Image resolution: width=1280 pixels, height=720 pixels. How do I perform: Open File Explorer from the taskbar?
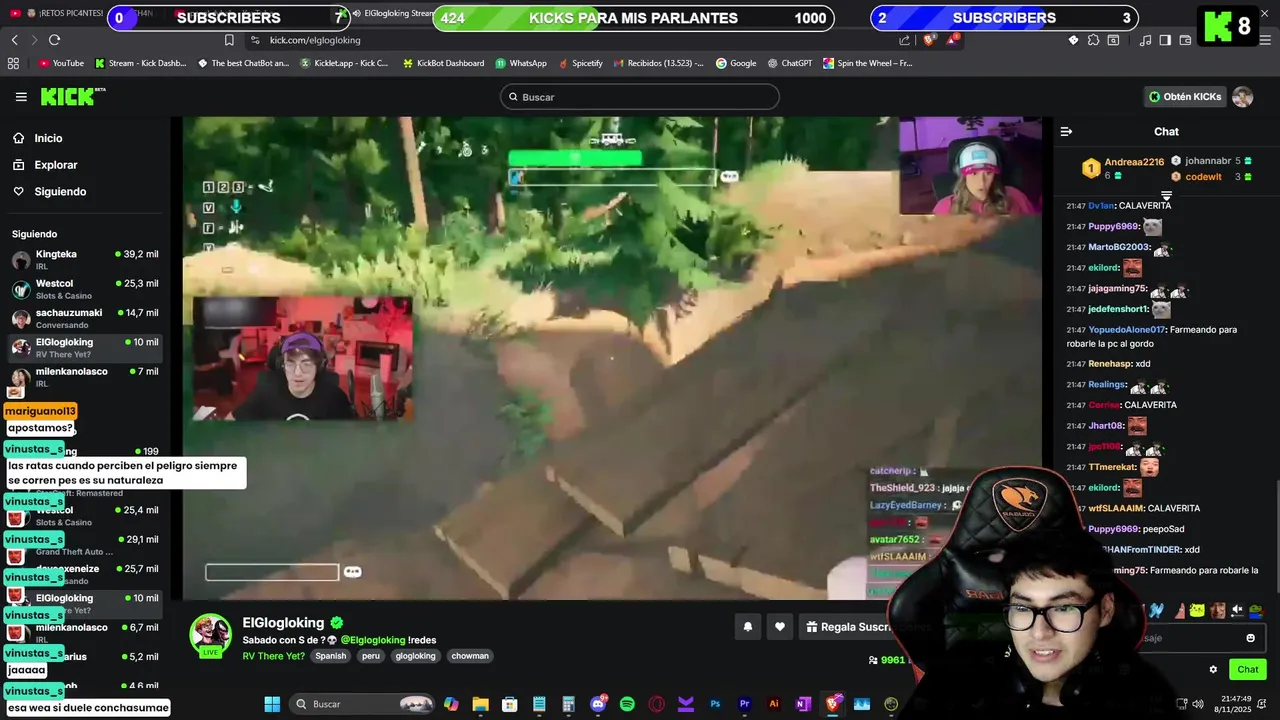(480, 704)
